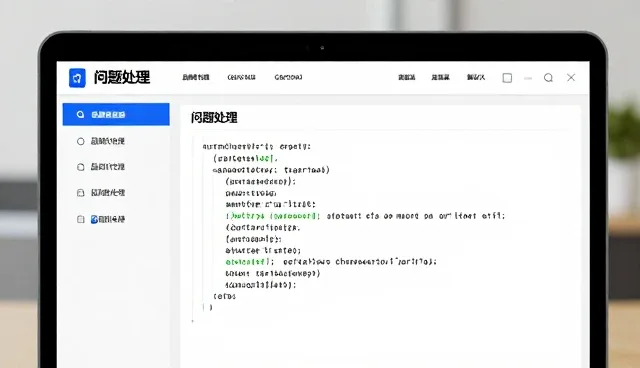Click the longest code line with green text
The width and height of the screenshot is (640, 368).
(365, 216)
